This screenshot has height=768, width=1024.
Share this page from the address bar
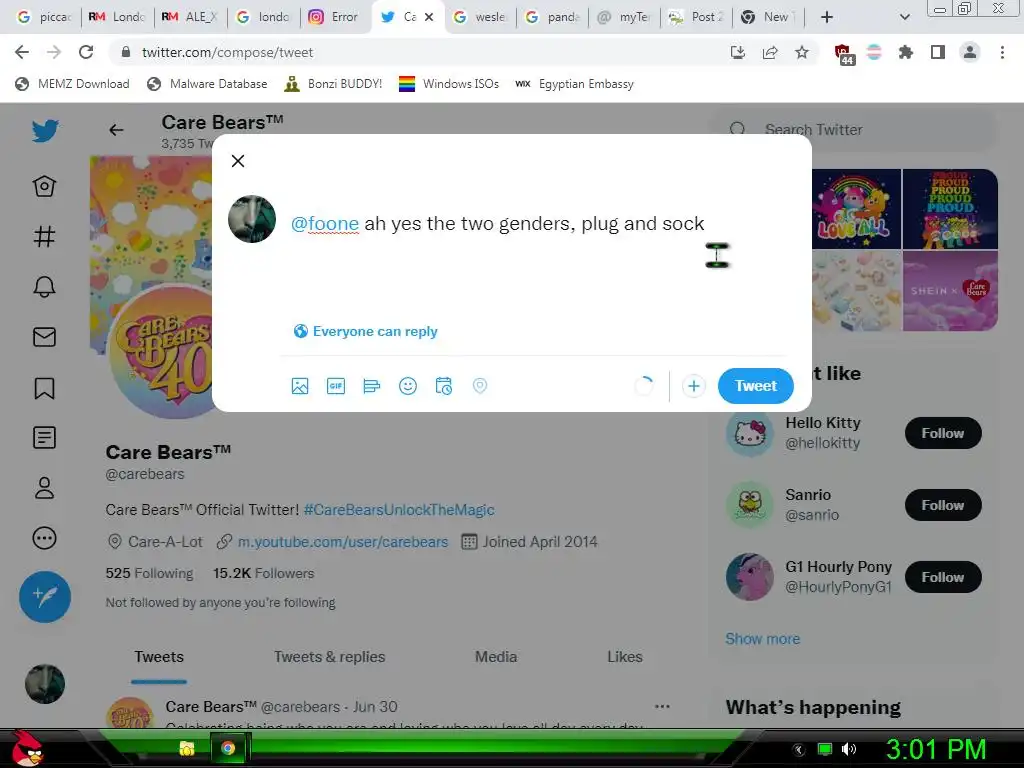click(770, 52)
